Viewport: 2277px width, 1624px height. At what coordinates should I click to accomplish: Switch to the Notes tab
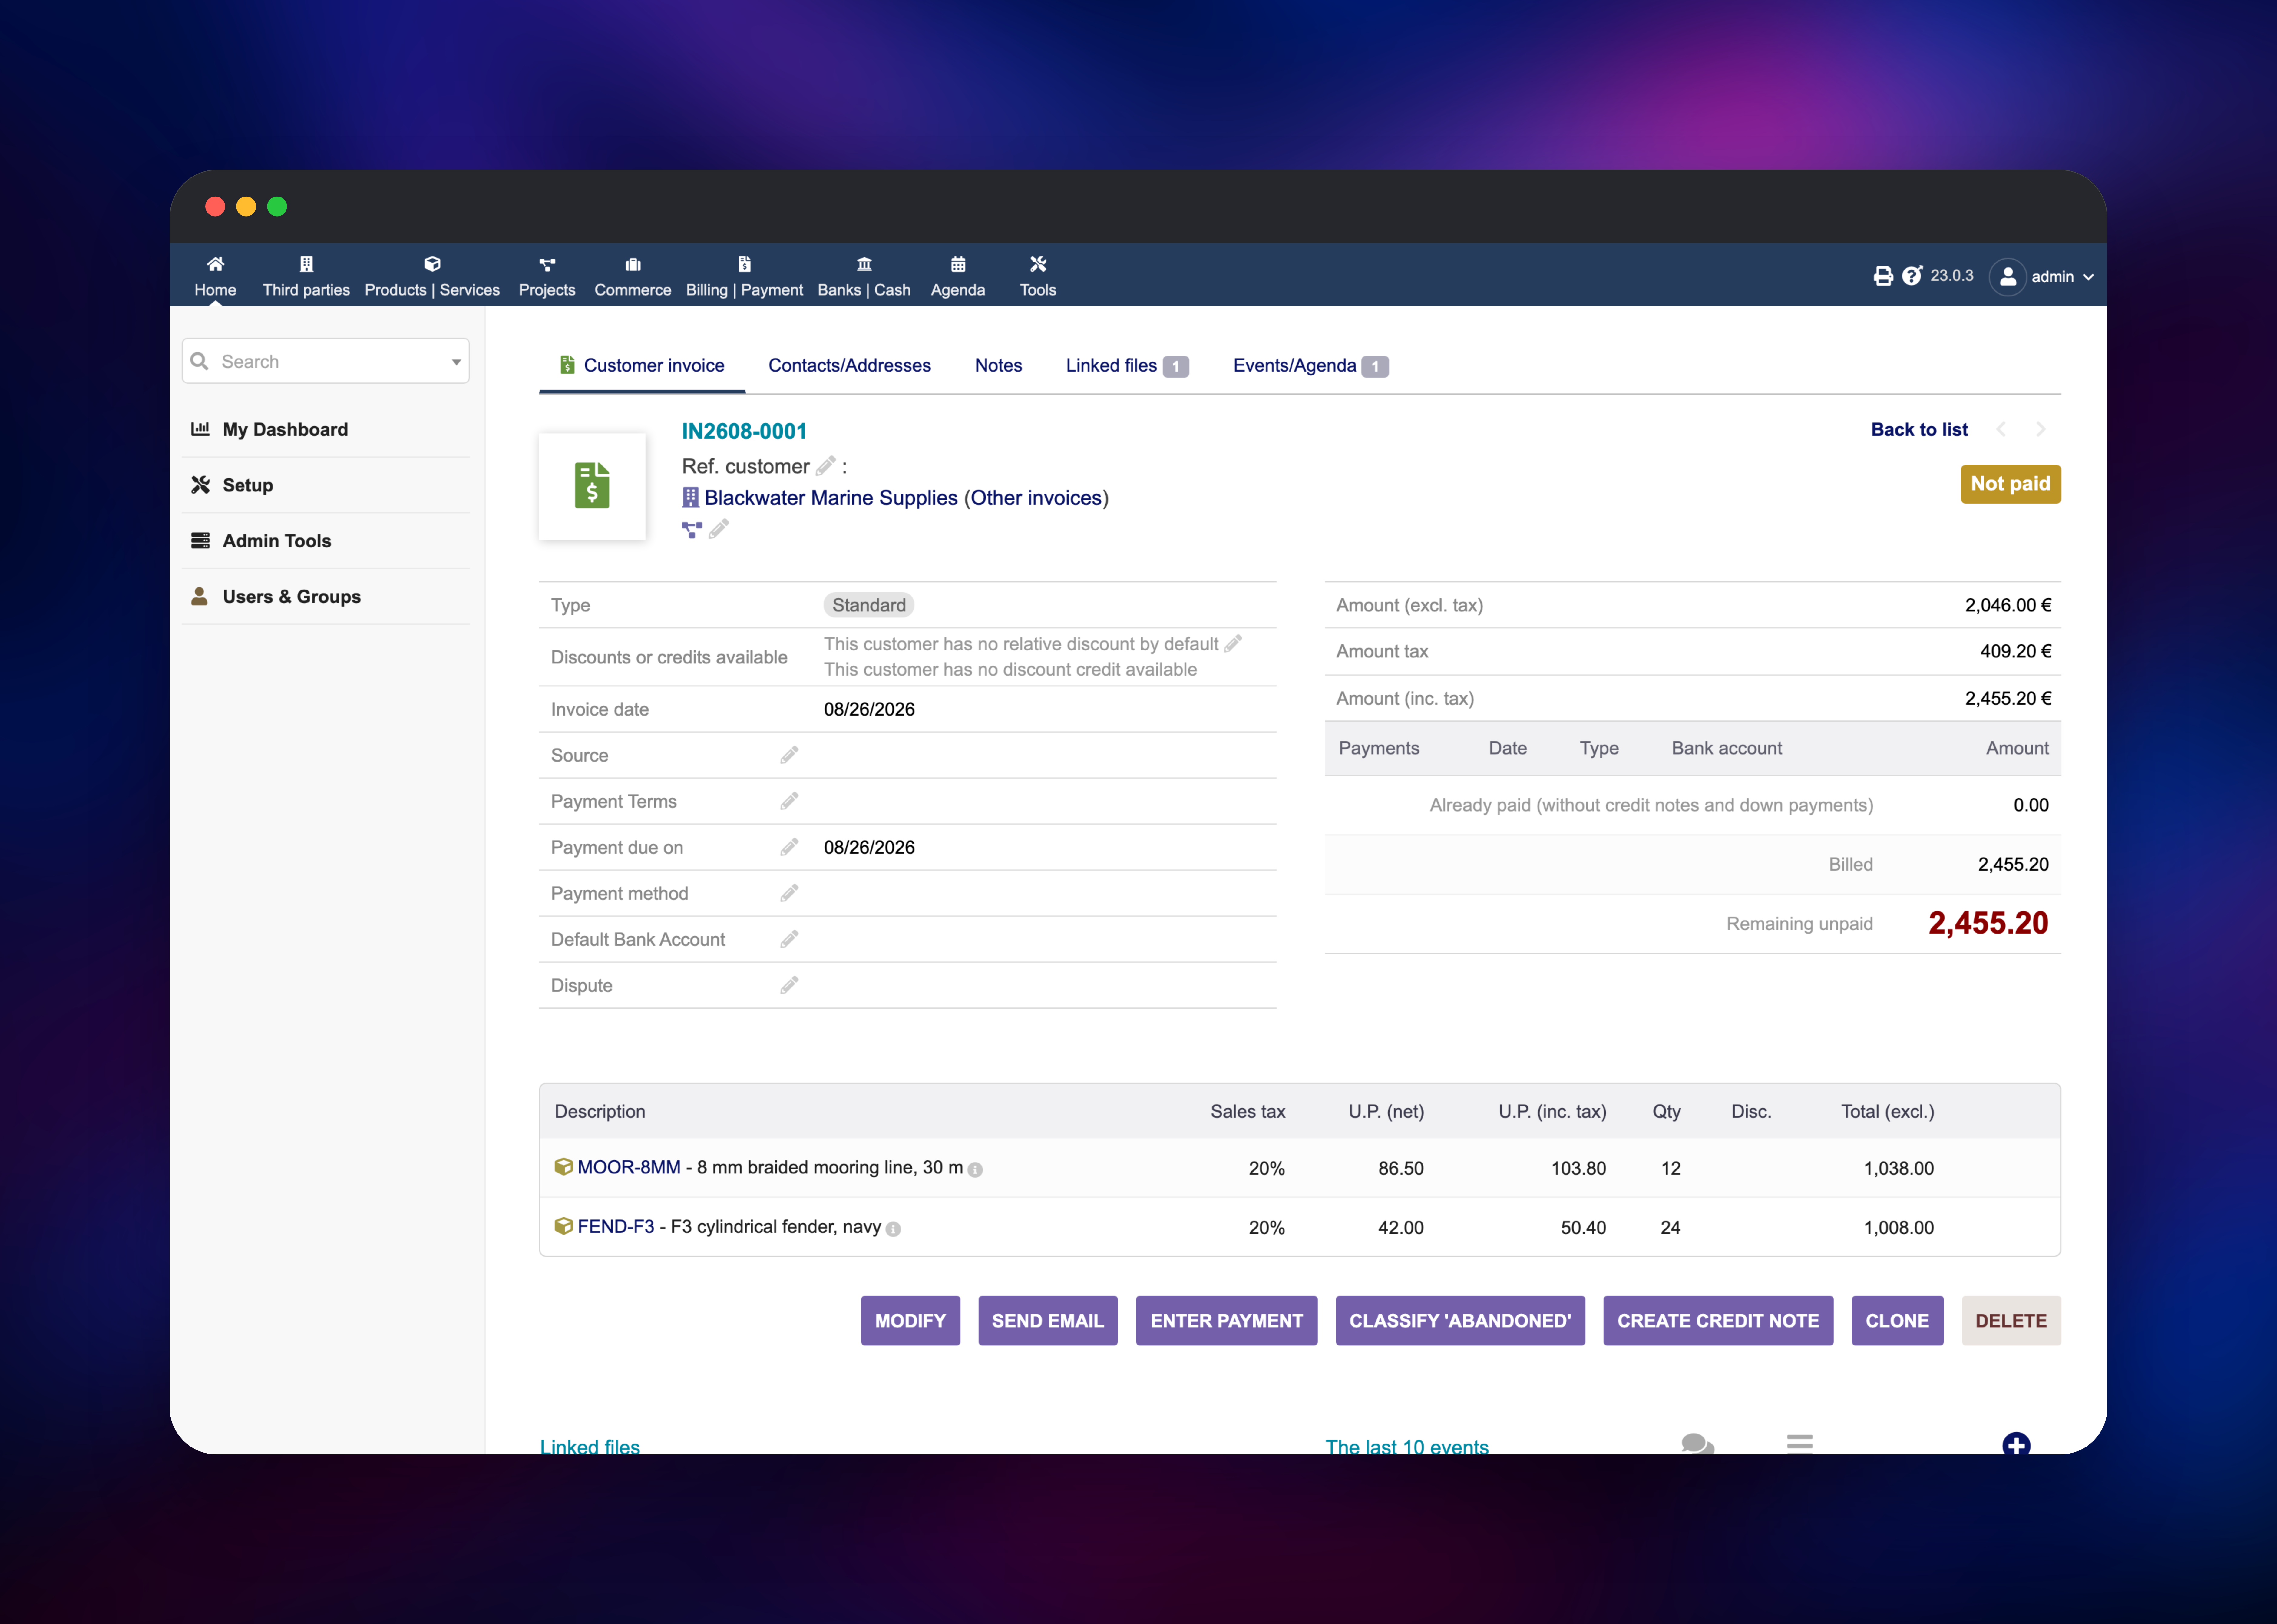[x=998, y=366]
